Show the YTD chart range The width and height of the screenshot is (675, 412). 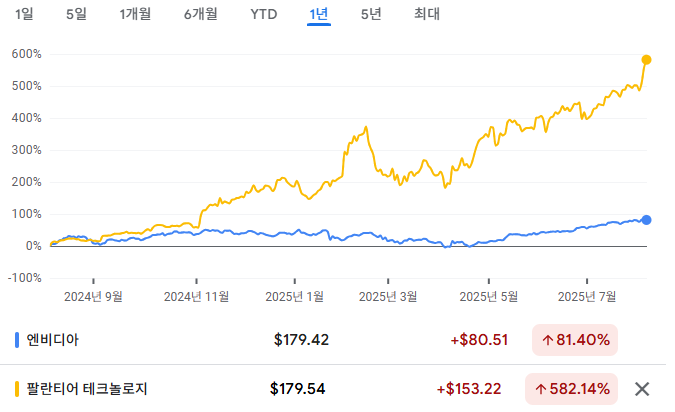[263, 14]
